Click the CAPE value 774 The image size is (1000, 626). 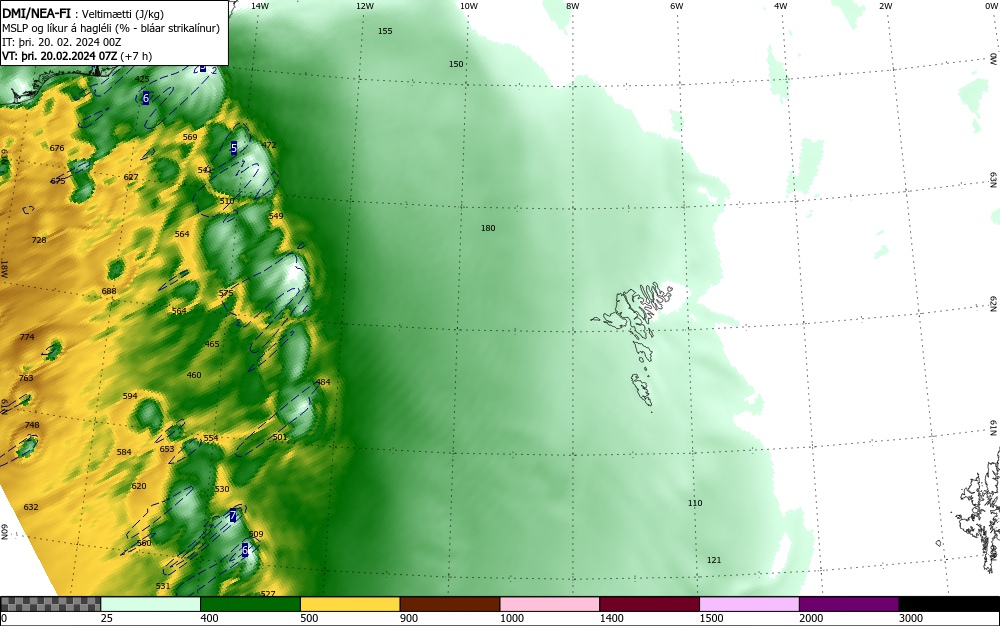point(27,337)
